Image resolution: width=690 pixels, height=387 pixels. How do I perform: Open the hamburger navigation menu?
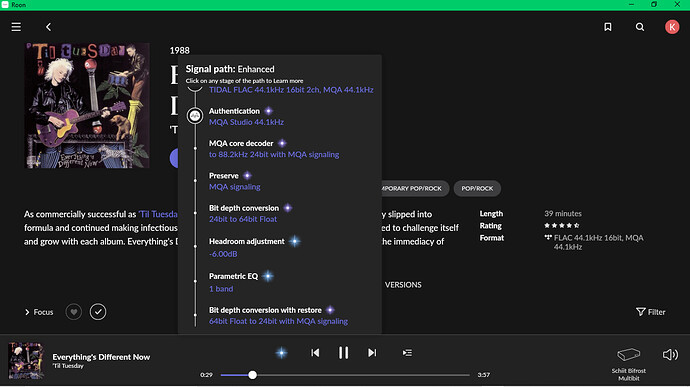click(16, 27)
